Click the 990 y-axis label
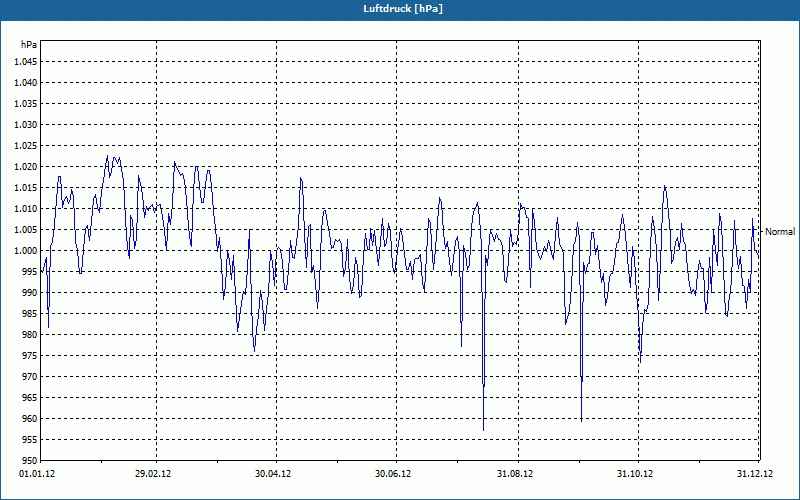Screen dimensions: 800x500 [x=30, y=293]
